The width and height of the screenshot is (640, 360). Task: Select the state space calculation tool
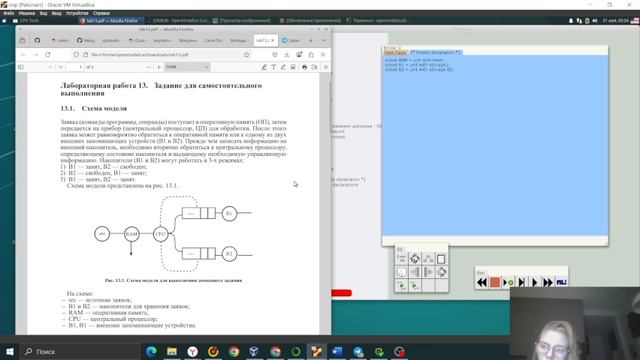point(415,259)
